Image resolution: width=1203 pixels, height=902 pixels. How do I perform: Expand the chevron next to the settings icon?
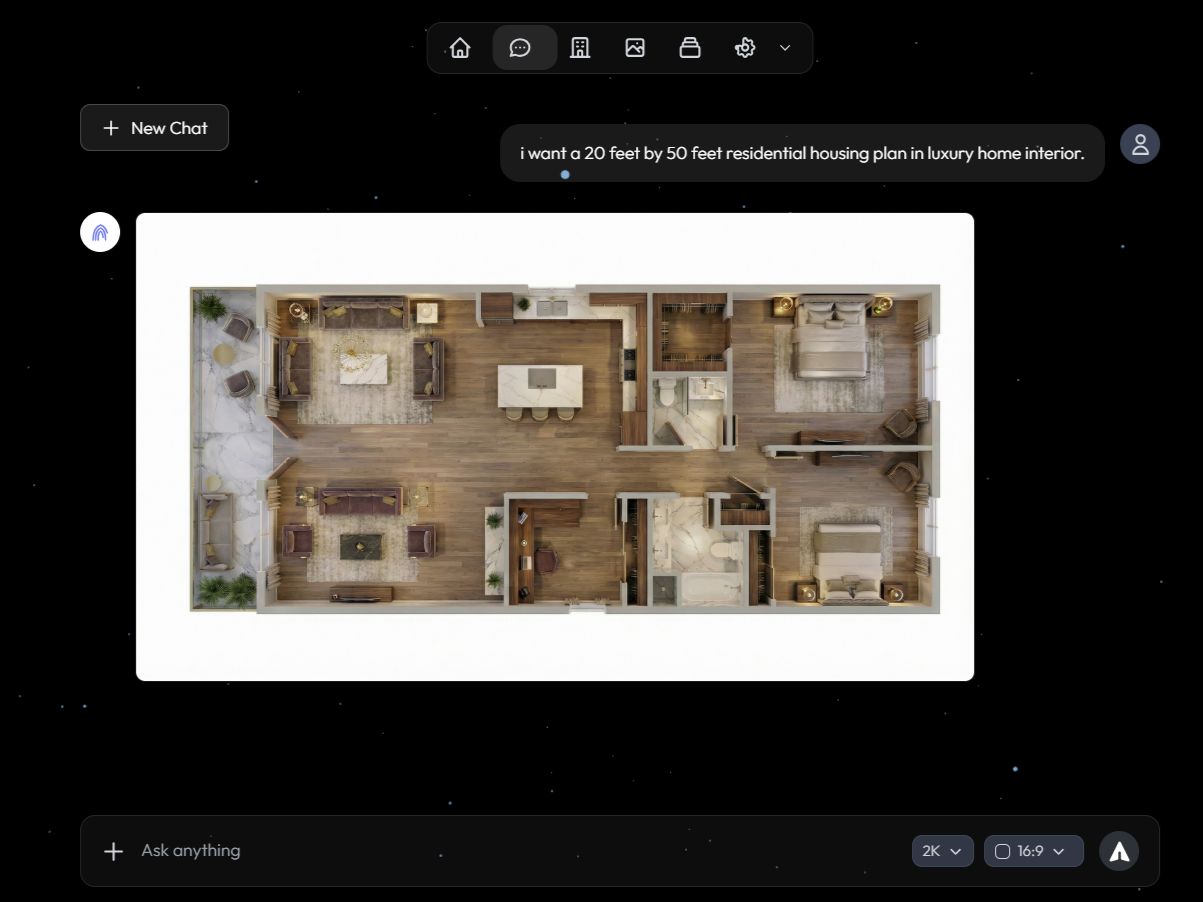784,47
